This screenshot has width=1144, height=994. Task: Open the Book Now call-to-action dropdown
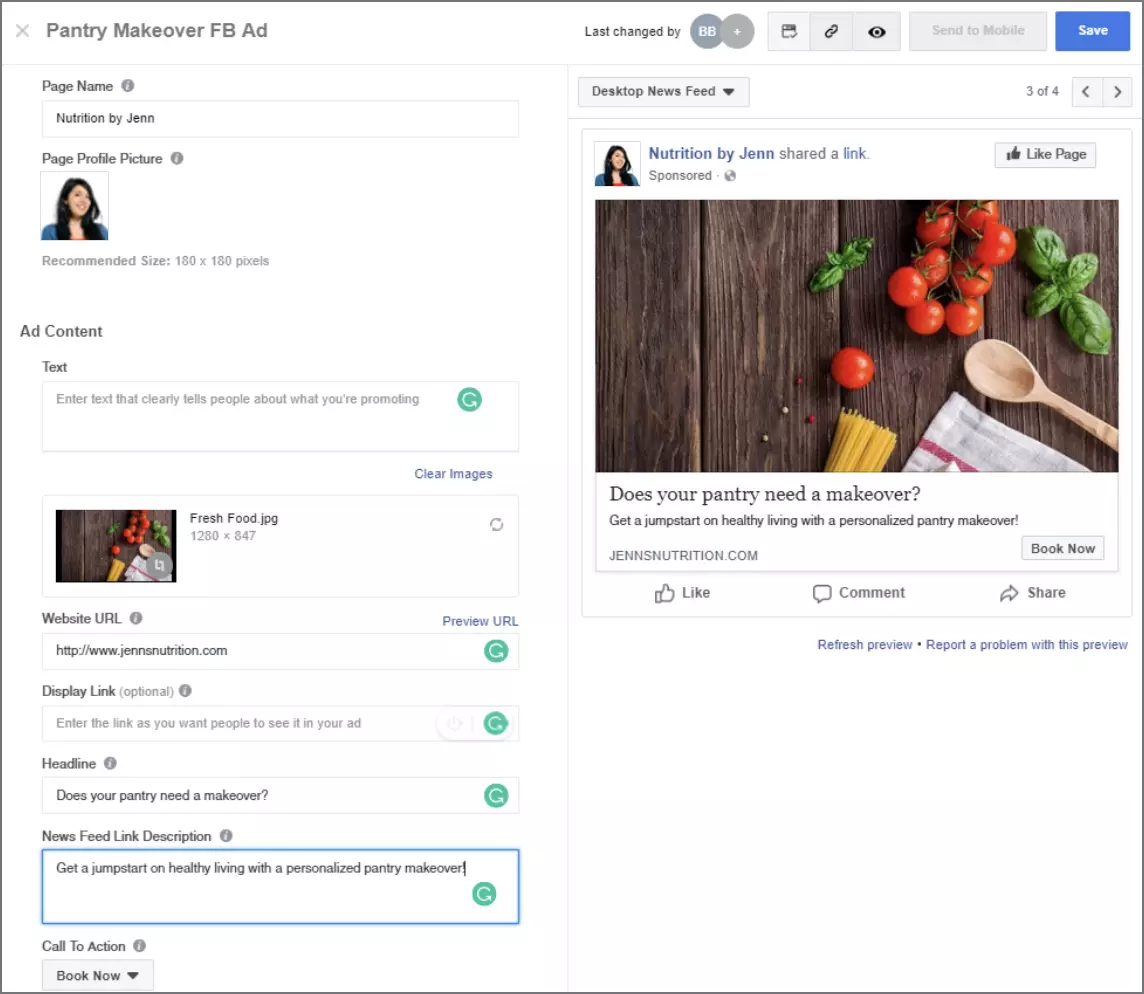(98, 976)
